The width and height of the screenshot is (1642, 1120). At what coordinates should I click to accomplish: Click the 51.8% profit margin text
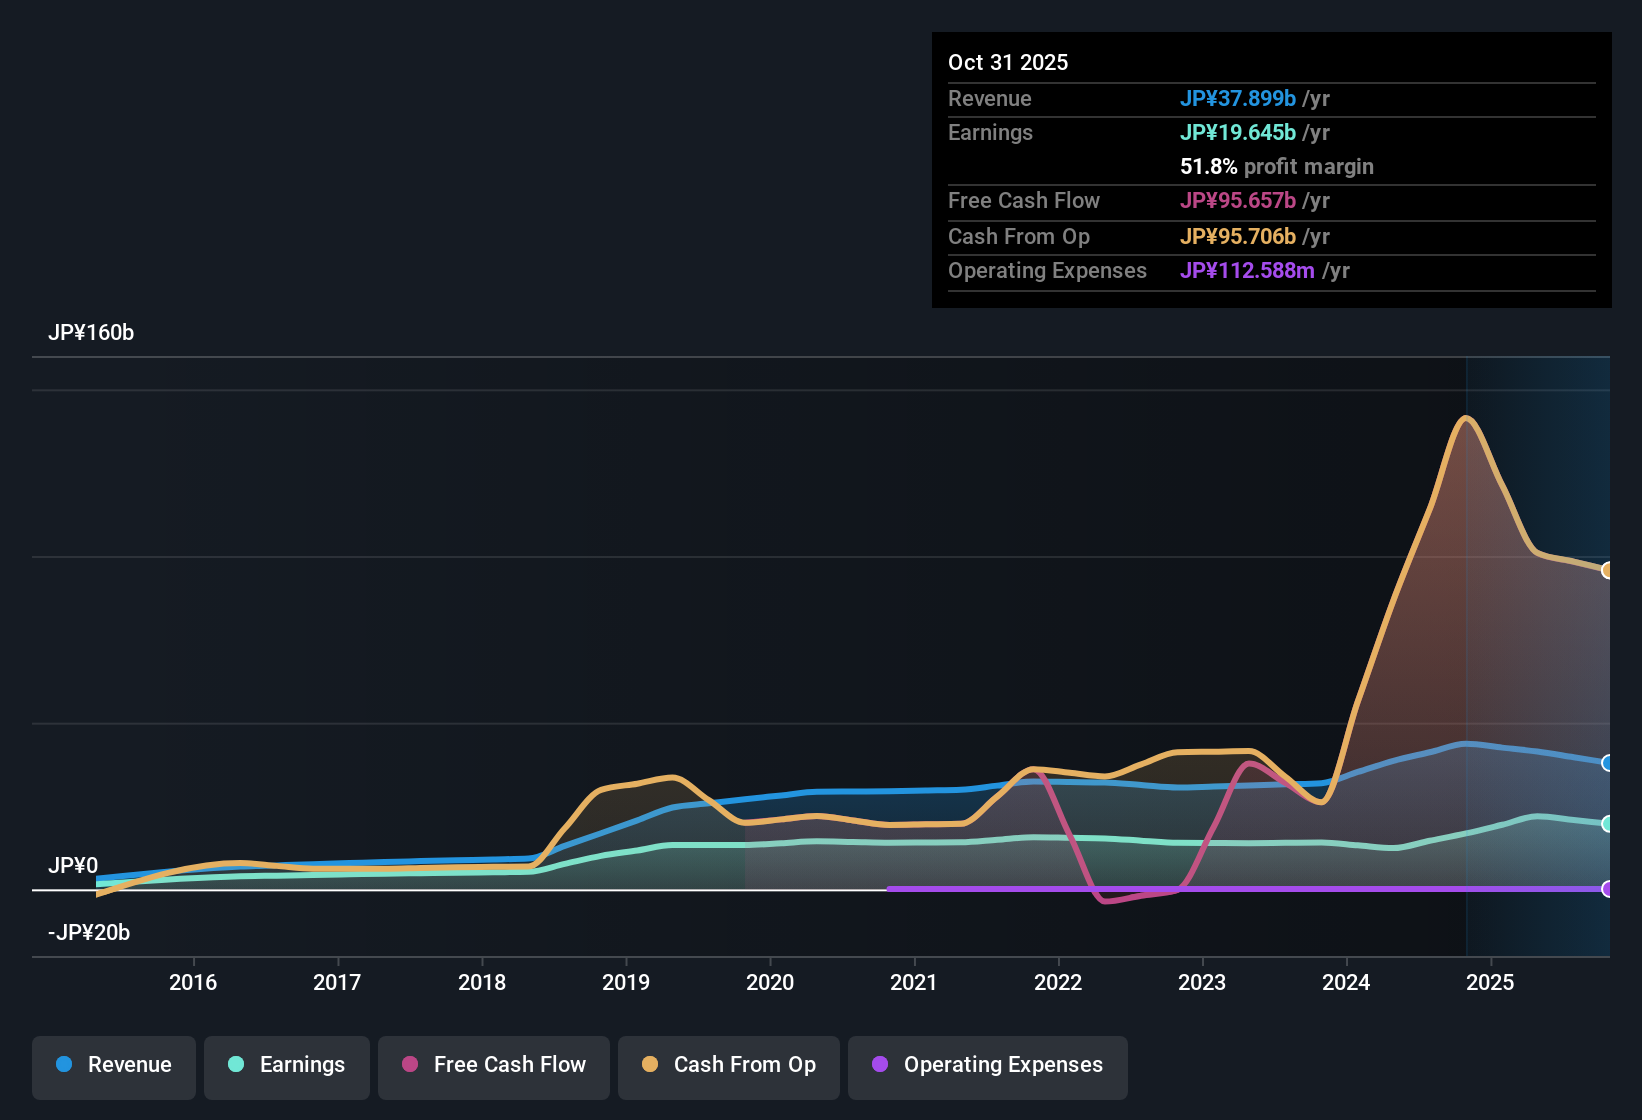coord(1276,167)
